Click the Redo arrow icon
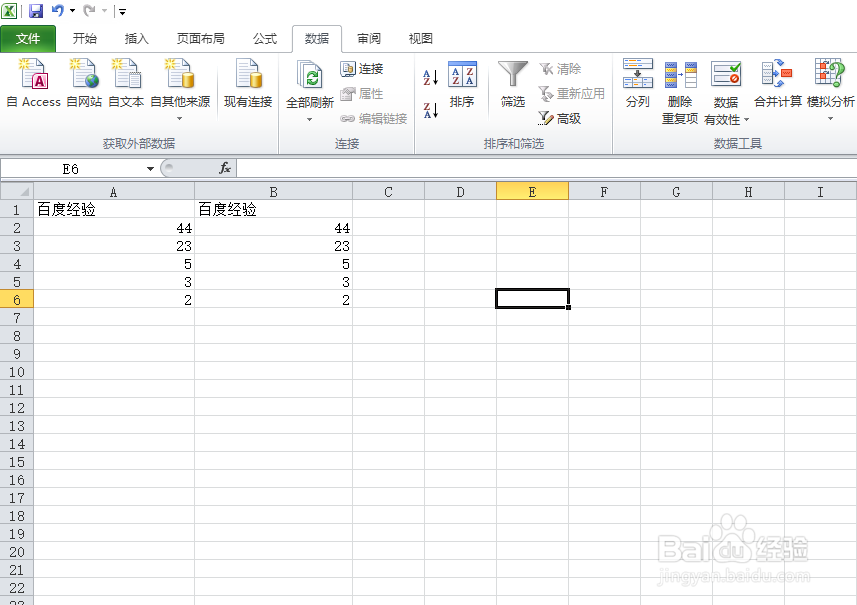The height and width of the screenshot is (605, 857). pyautogui.click(x=89, y=10)
